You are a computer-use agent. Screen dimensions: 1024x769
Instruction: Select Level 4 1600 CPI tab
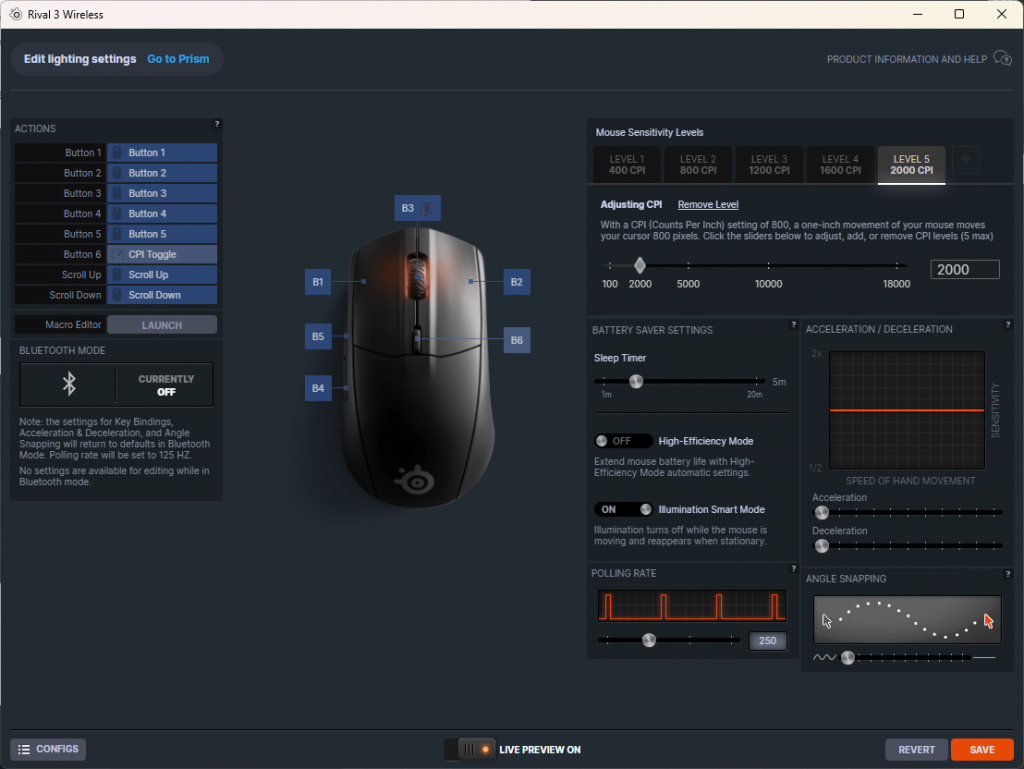[840, 165]
